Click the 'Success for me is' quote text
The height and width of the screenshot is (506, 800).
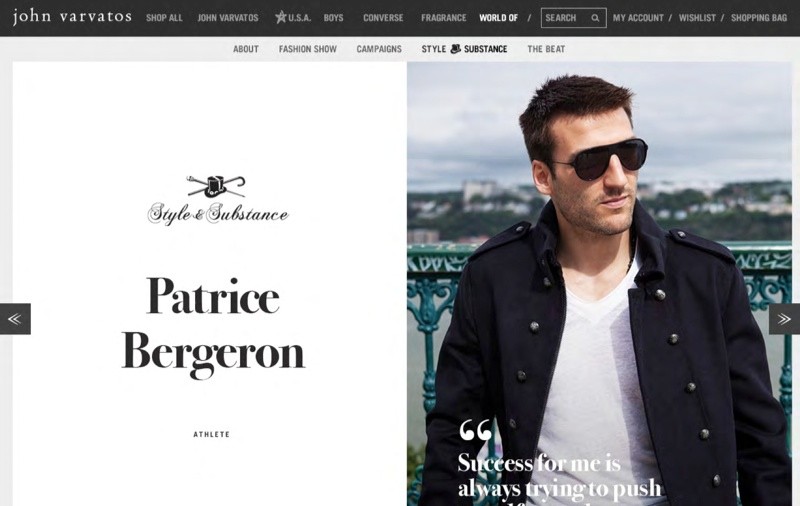(539, 463)
